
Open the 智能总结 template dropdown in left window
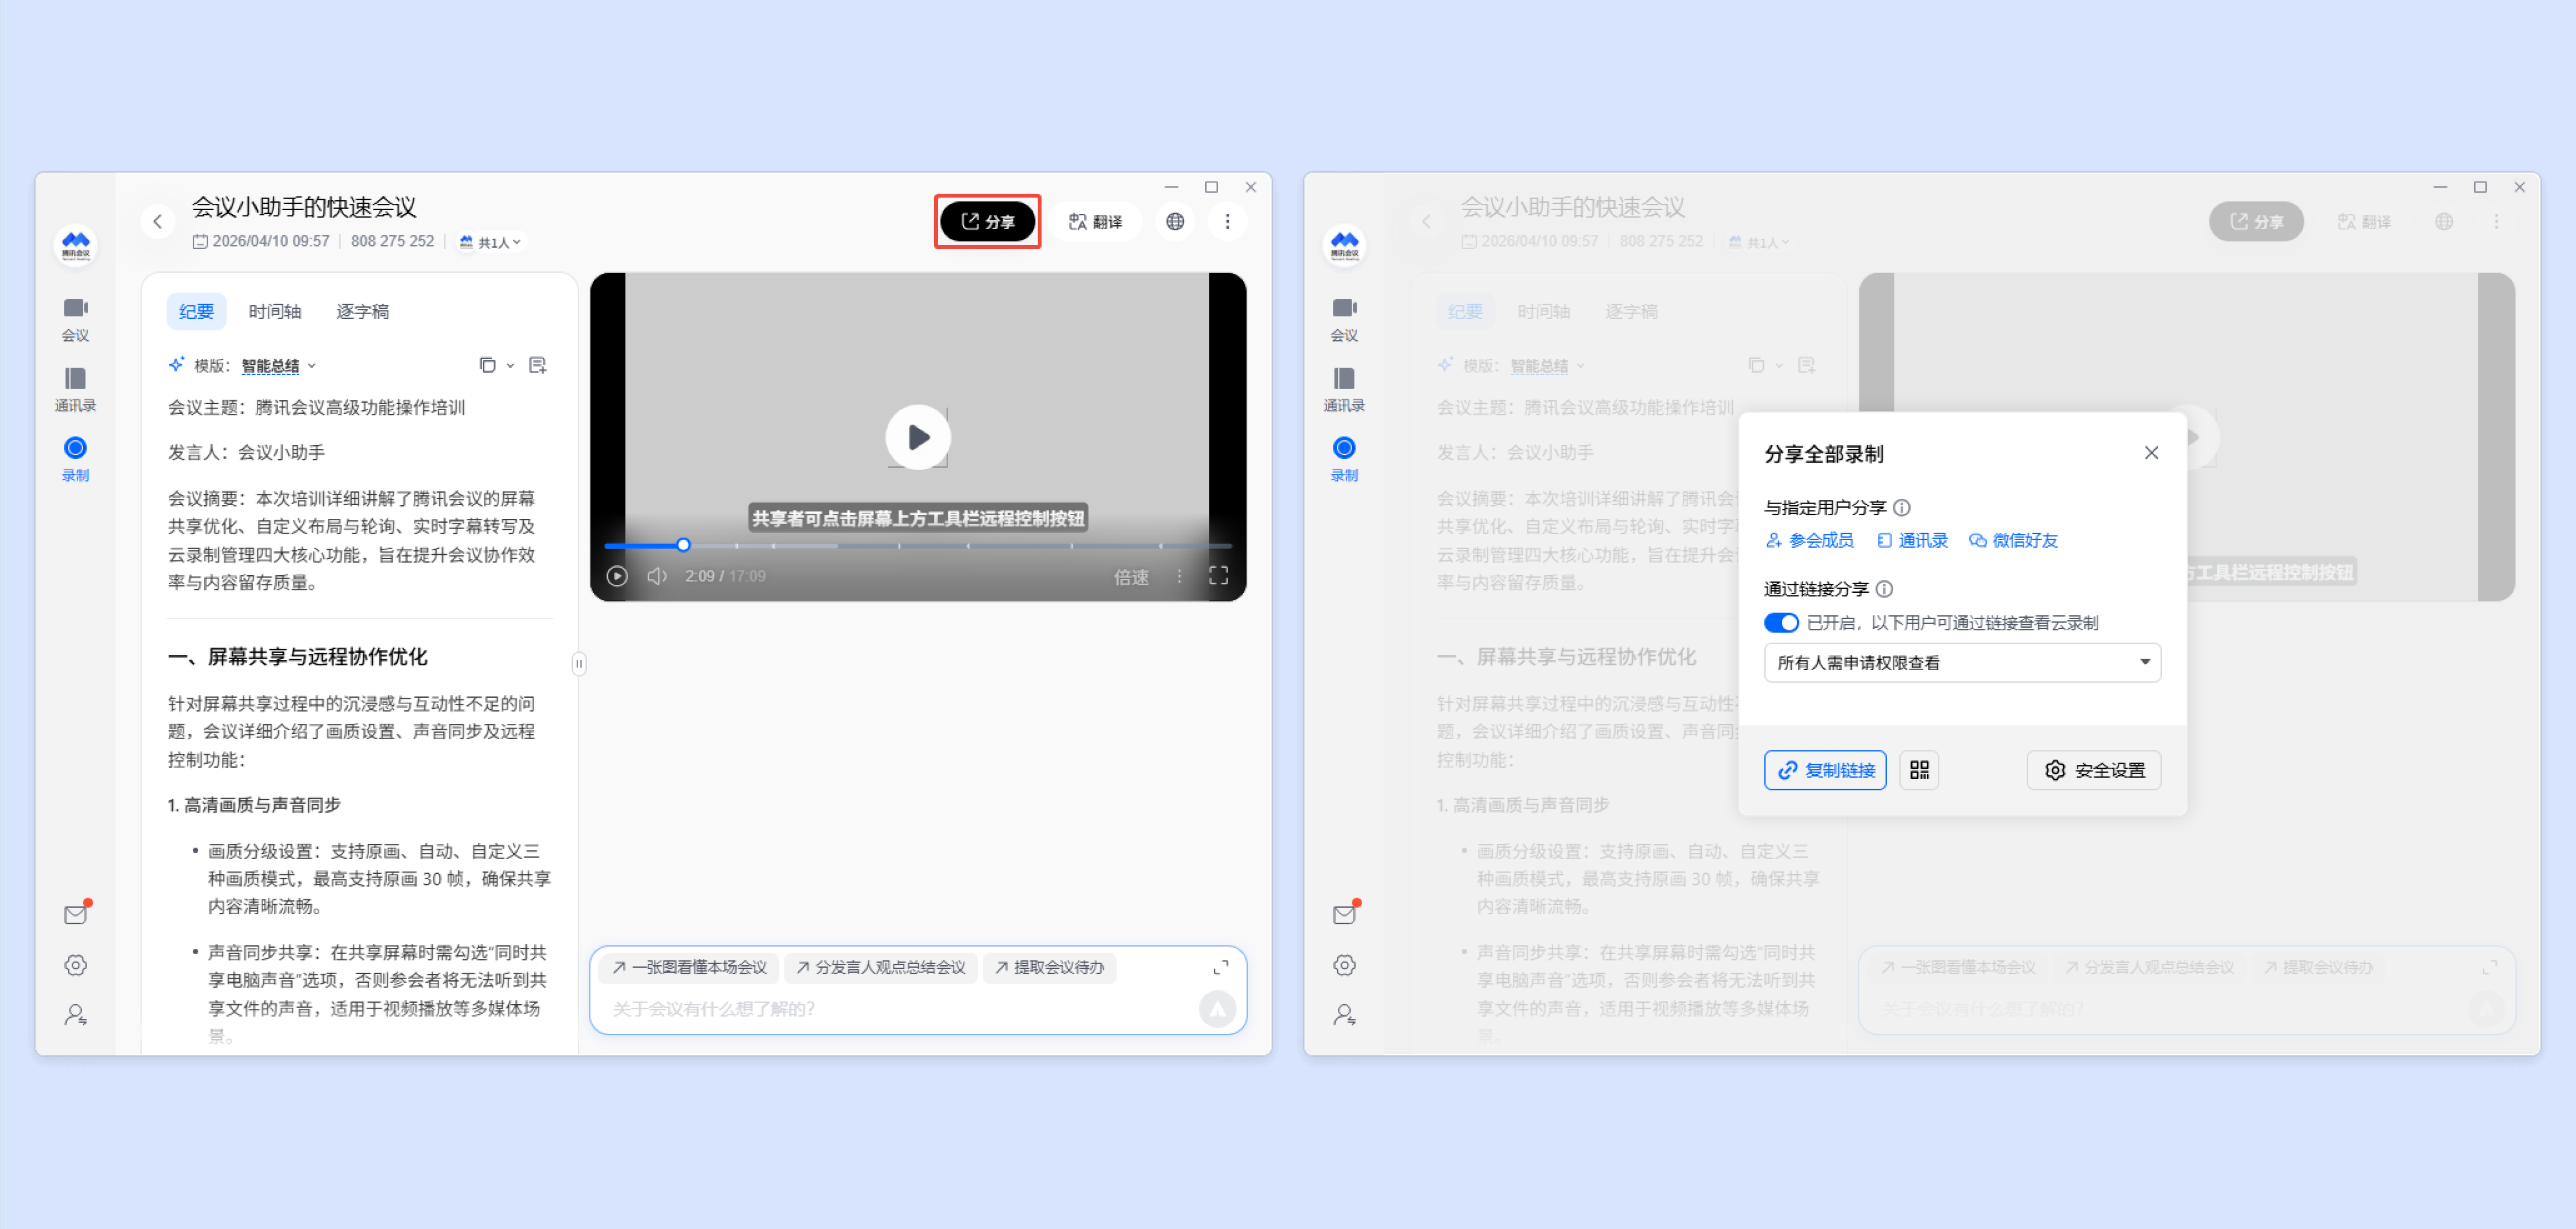[x=278, y=365]
